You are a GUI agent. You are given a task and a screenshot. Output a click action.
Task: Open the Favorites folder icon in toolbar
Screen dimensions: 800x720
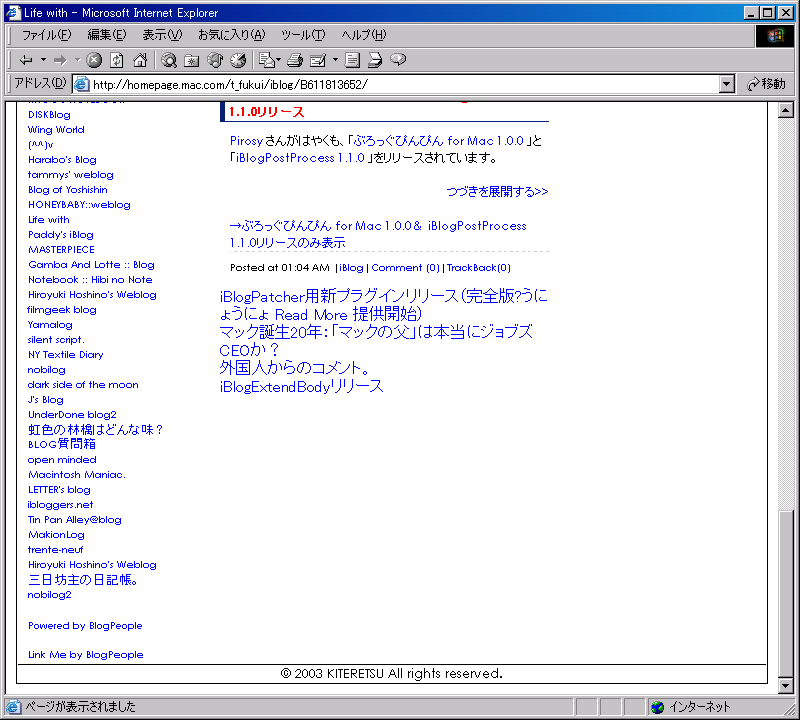tap(192, 60)
